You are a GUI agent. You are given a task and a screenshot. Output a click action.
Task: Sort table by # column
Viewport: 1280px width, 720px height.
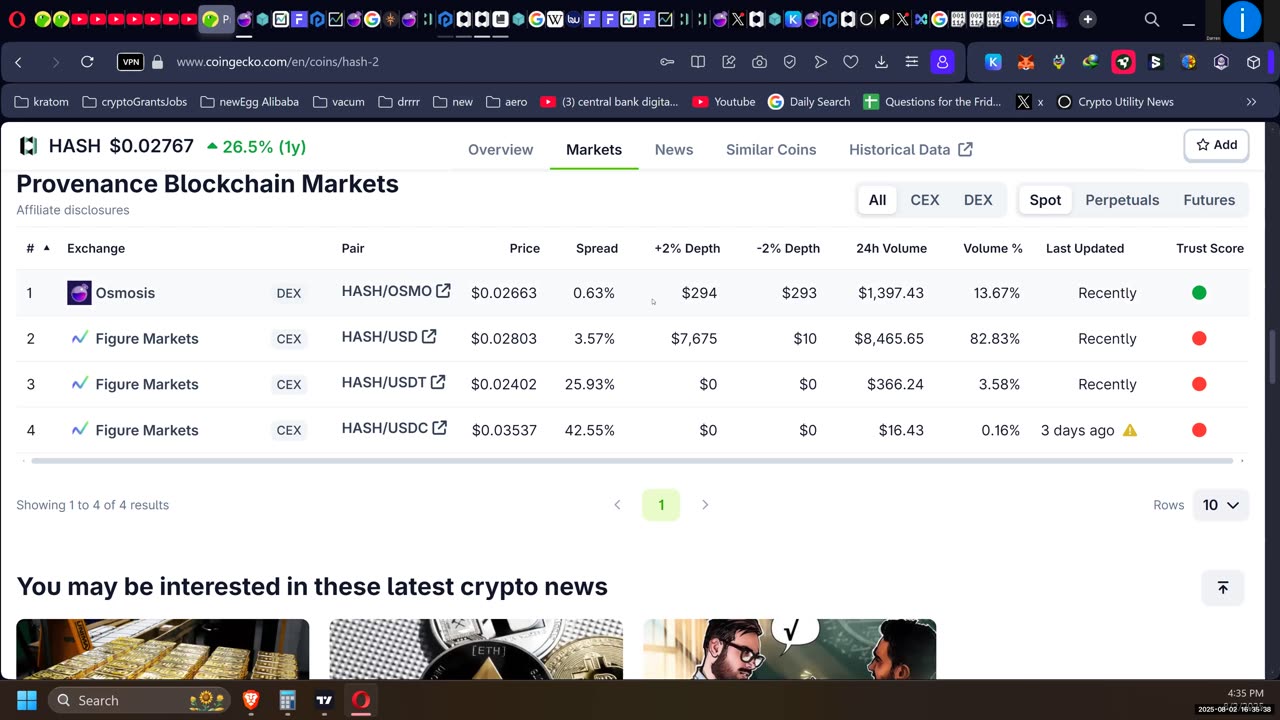pos(38,248)
